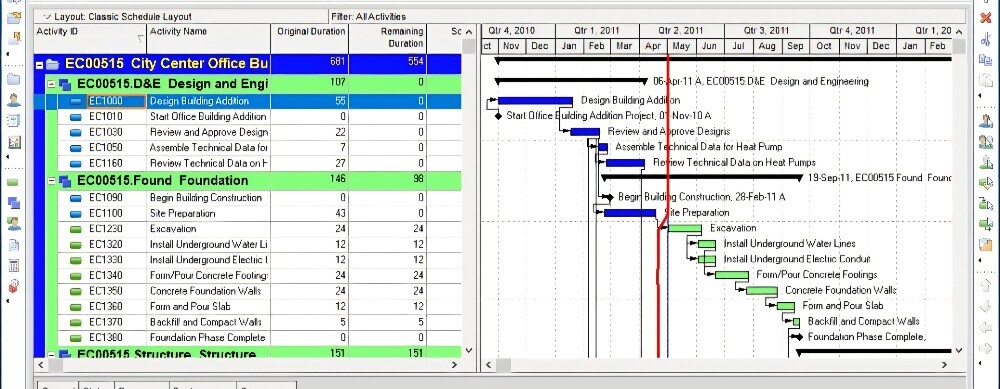Open the WBS blue squares icon in sidebar
This screenshot has width=1000, height=389.
pos(13,203)
